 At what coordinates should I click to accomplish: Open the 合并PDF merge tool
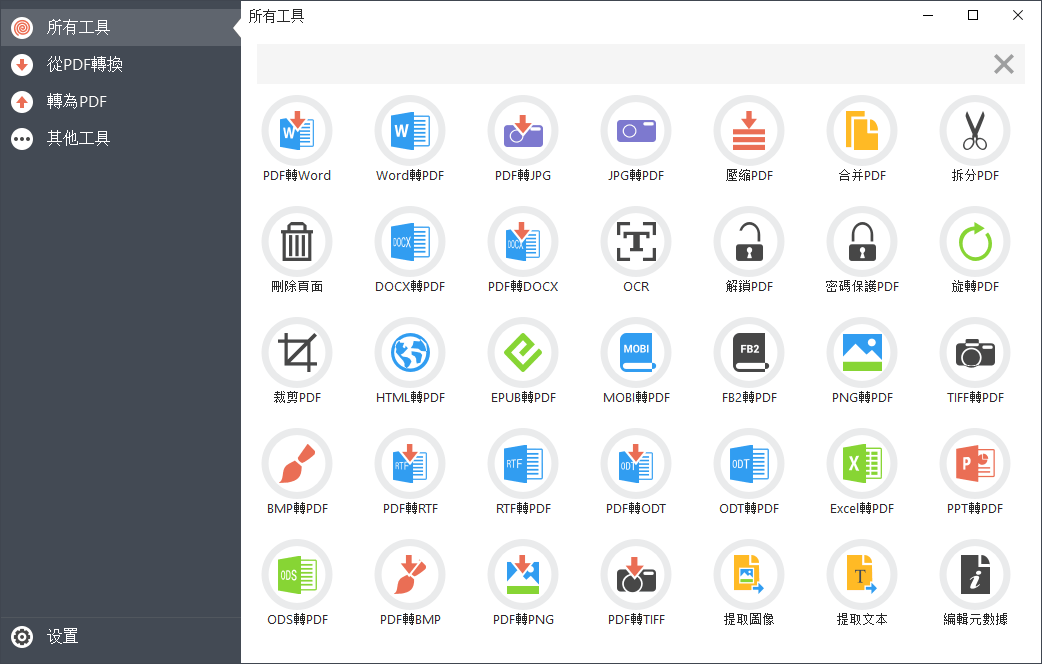862,131
